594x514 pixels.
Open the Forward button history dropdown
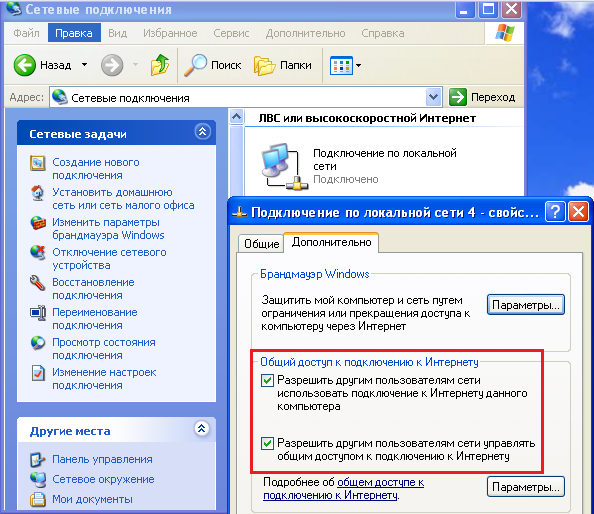[x=135, y=65]
